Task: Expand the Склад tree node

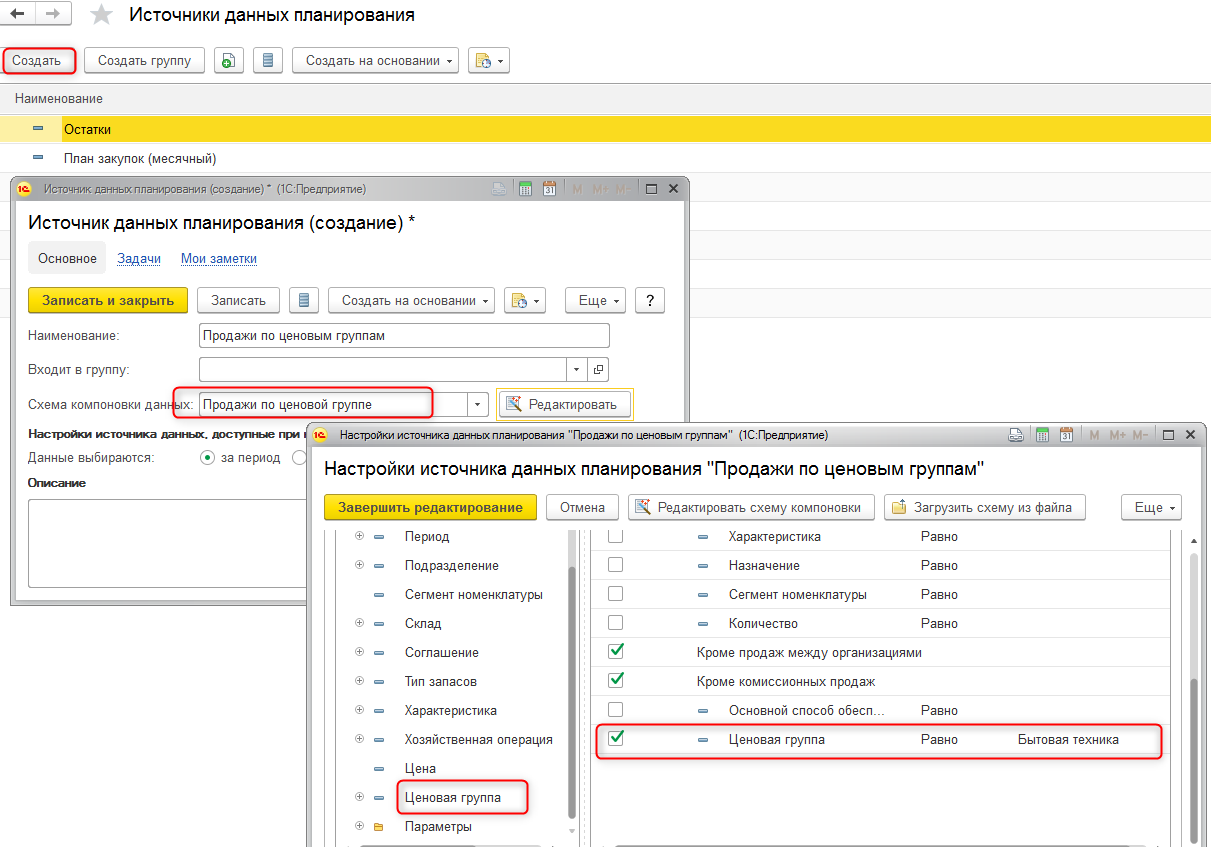Action: 359,623
